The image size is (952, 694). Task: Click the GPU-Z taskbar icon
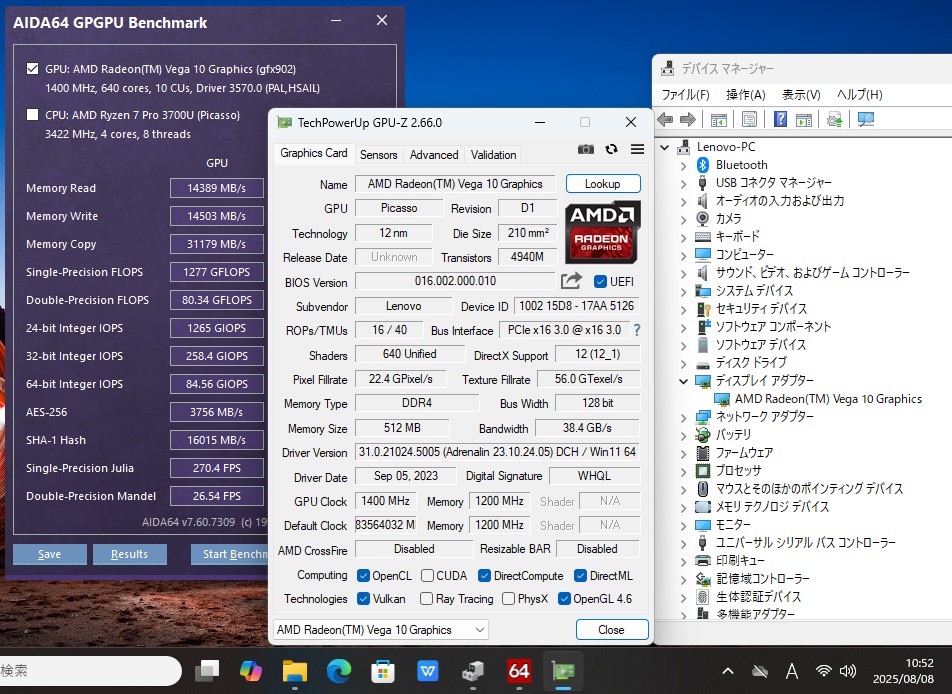coord(563,671)
